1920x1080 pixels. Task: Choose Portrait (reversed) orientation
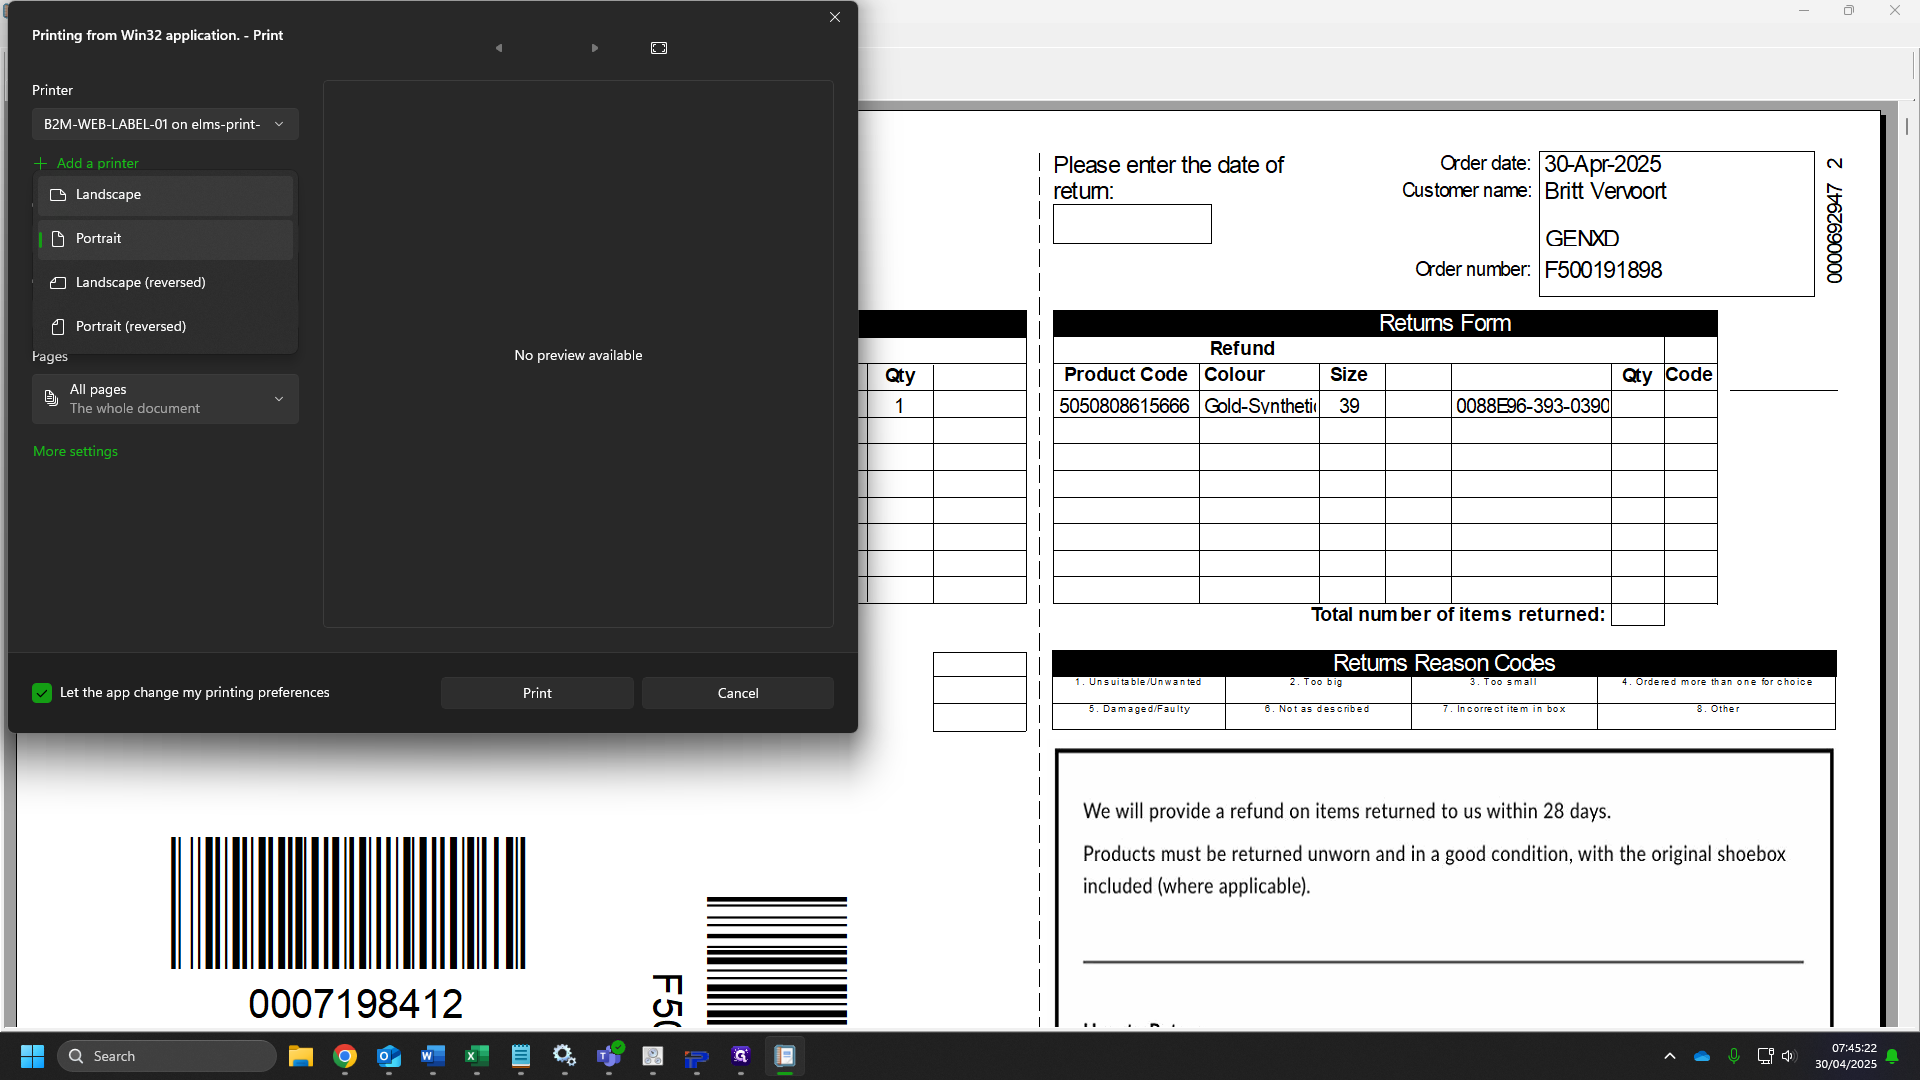(x=165, y=327)
